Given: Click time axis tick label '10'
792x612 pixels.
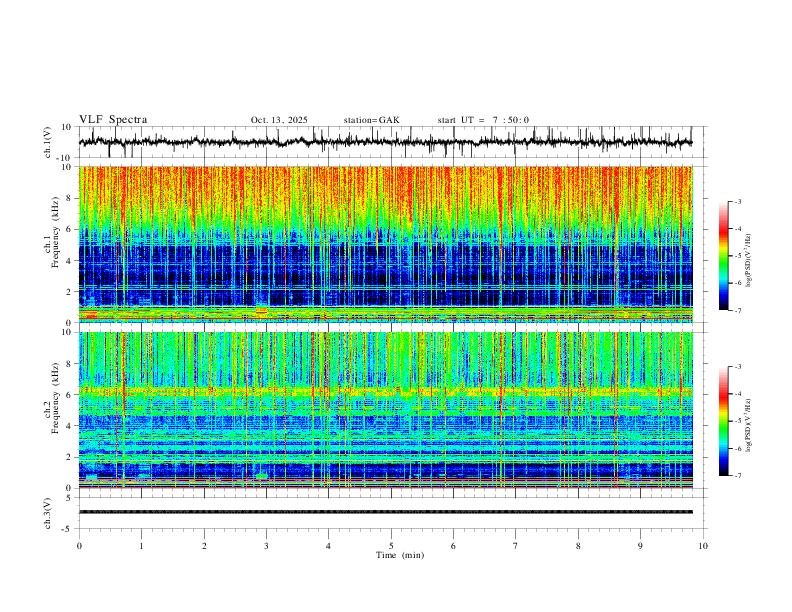Looking at the screenshot, I should tap(703, 546).
